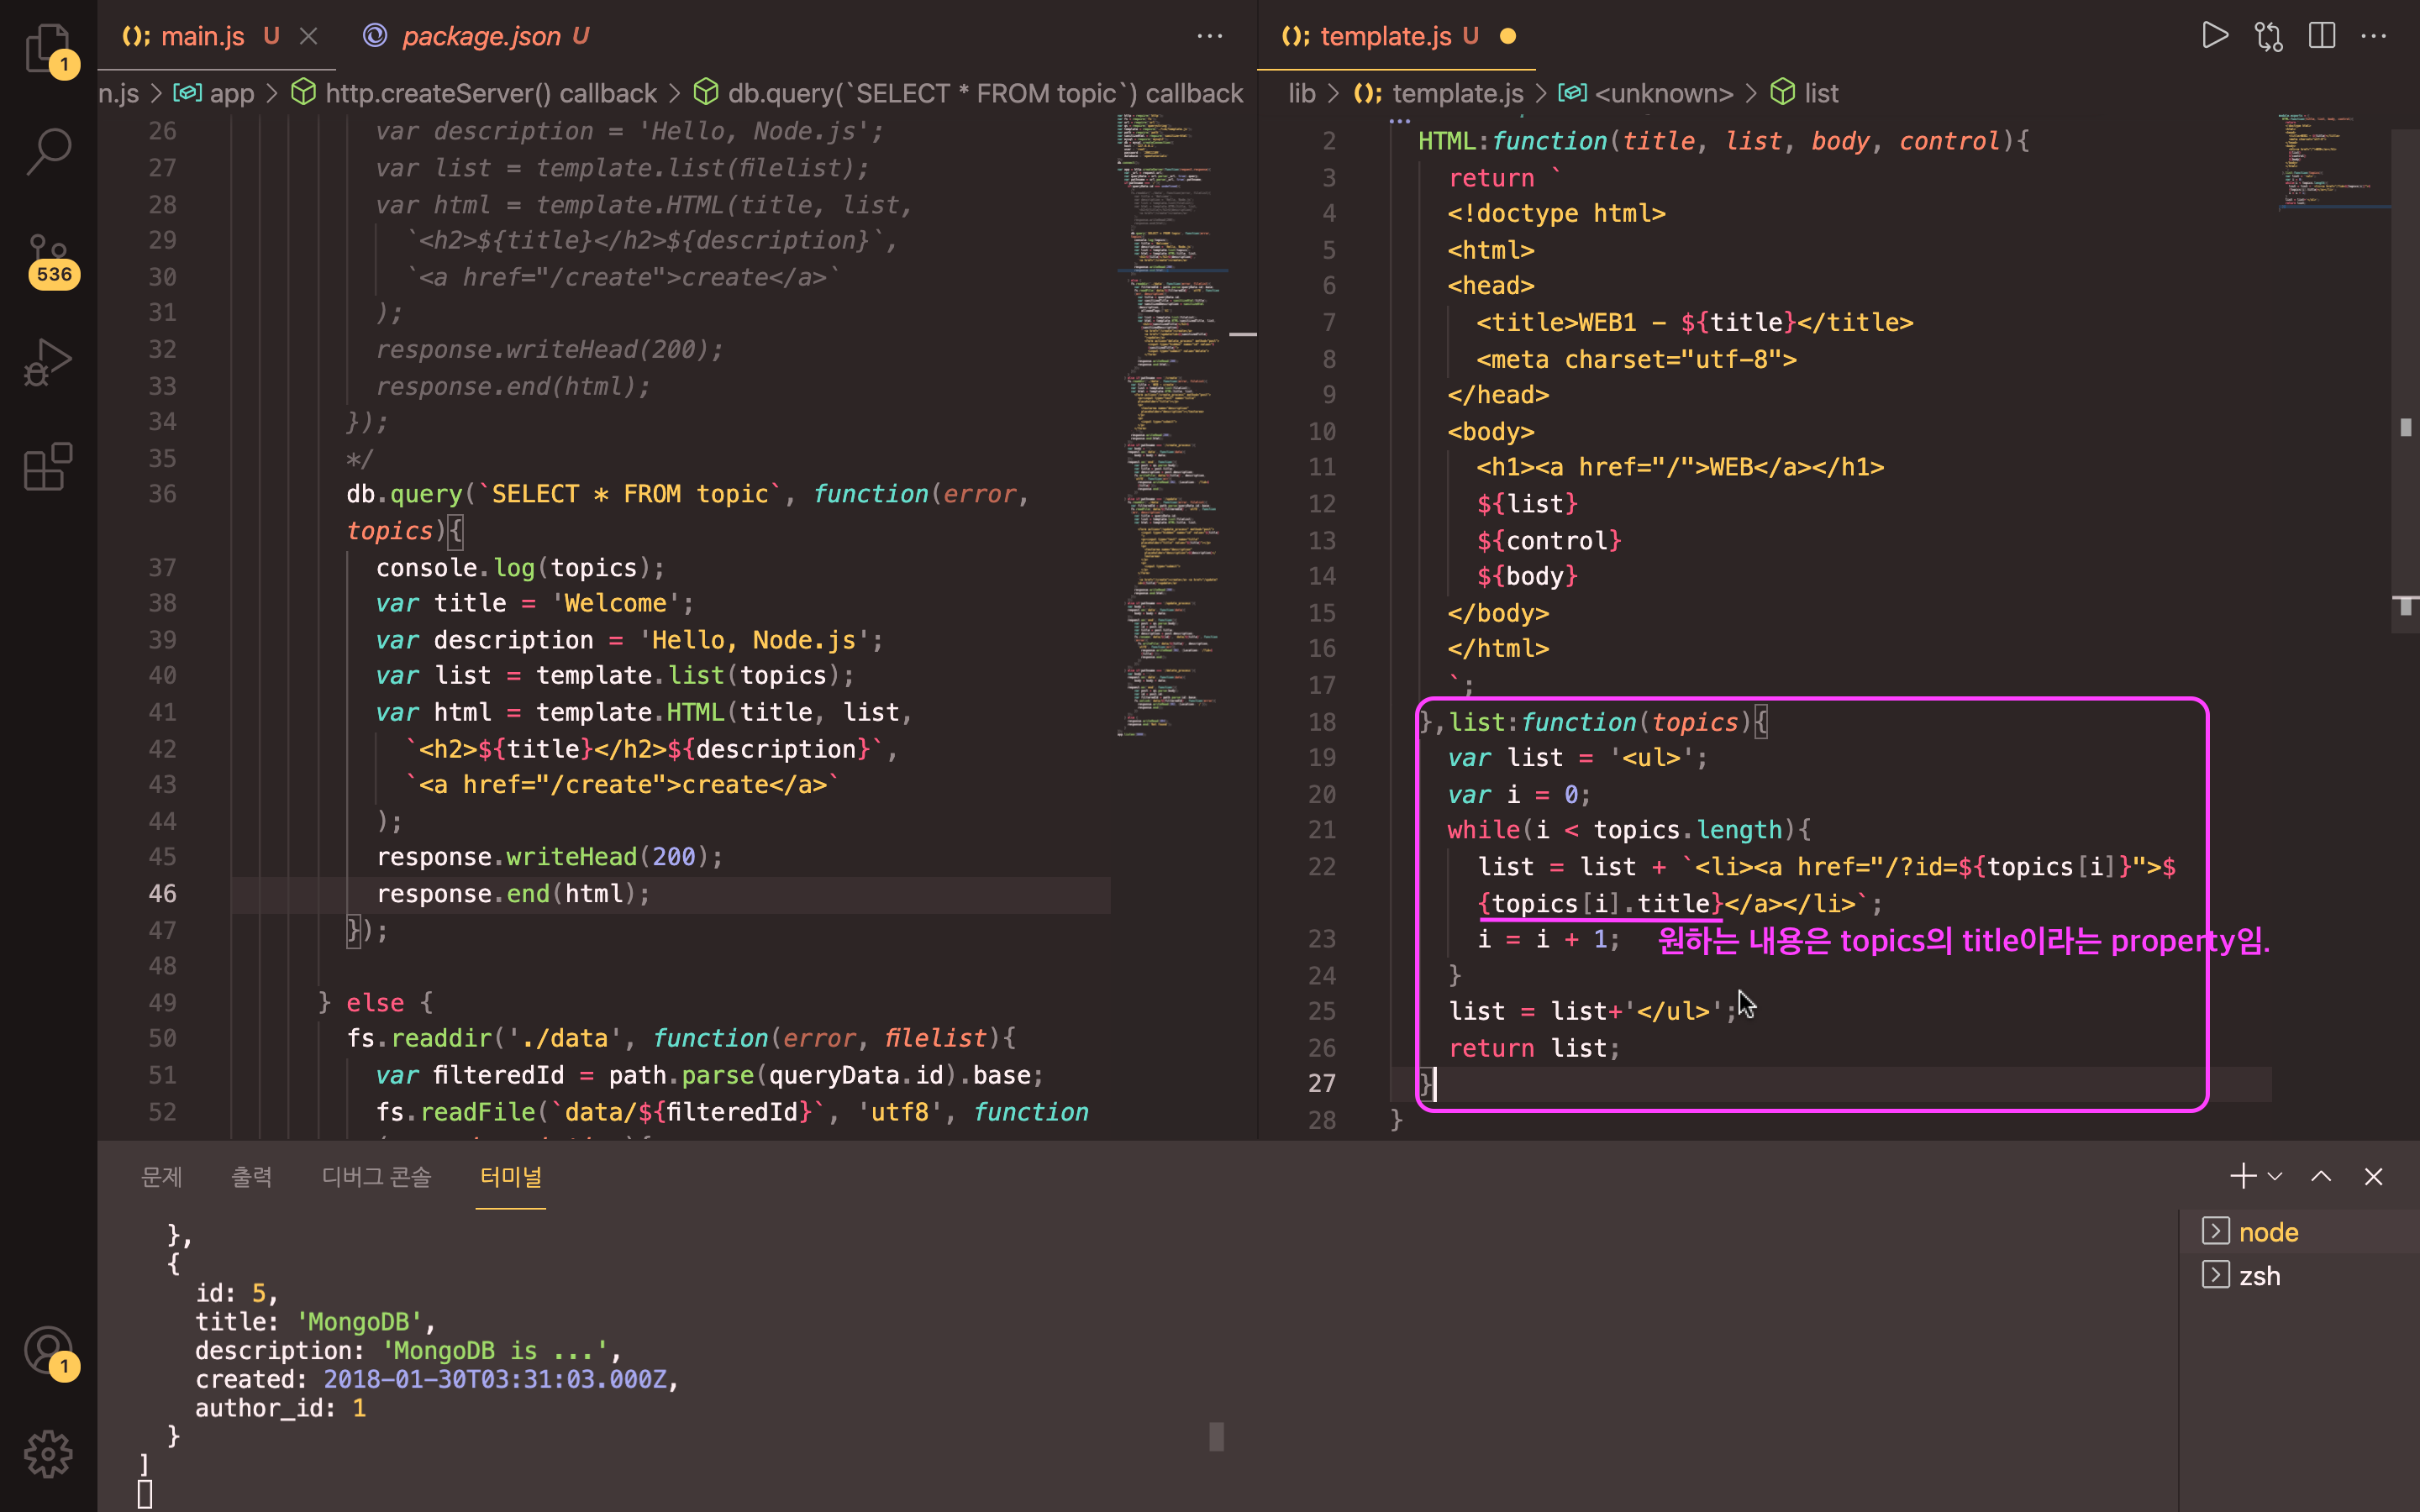2420x1512 pixels.
Task: Run the code with the play icon
Action: point(2214,36)
